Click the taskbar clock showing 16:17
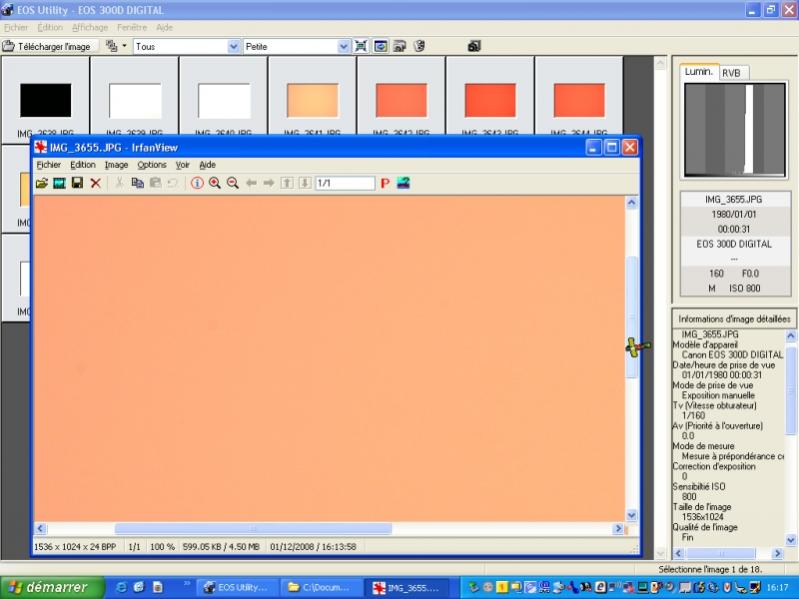The image size is (799, 599). pos(777,588)
